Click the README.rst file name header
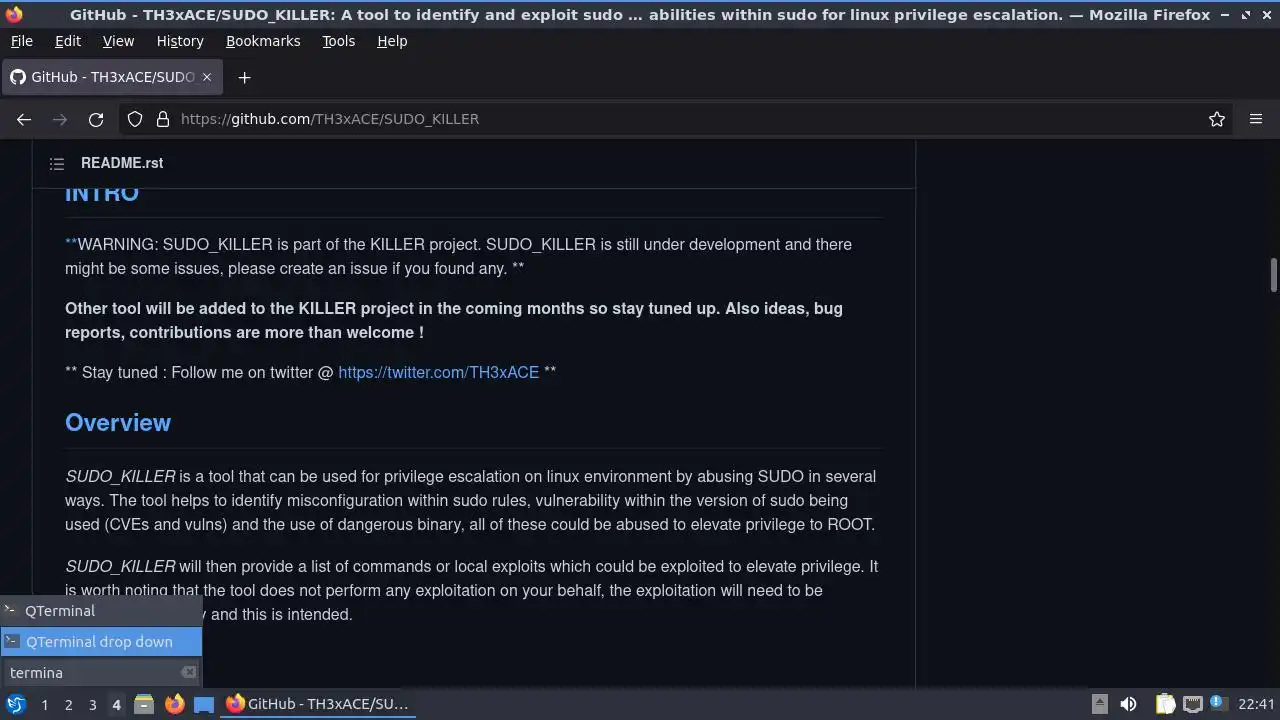Viewport: 1280px width, 720px height. point(122,163)
